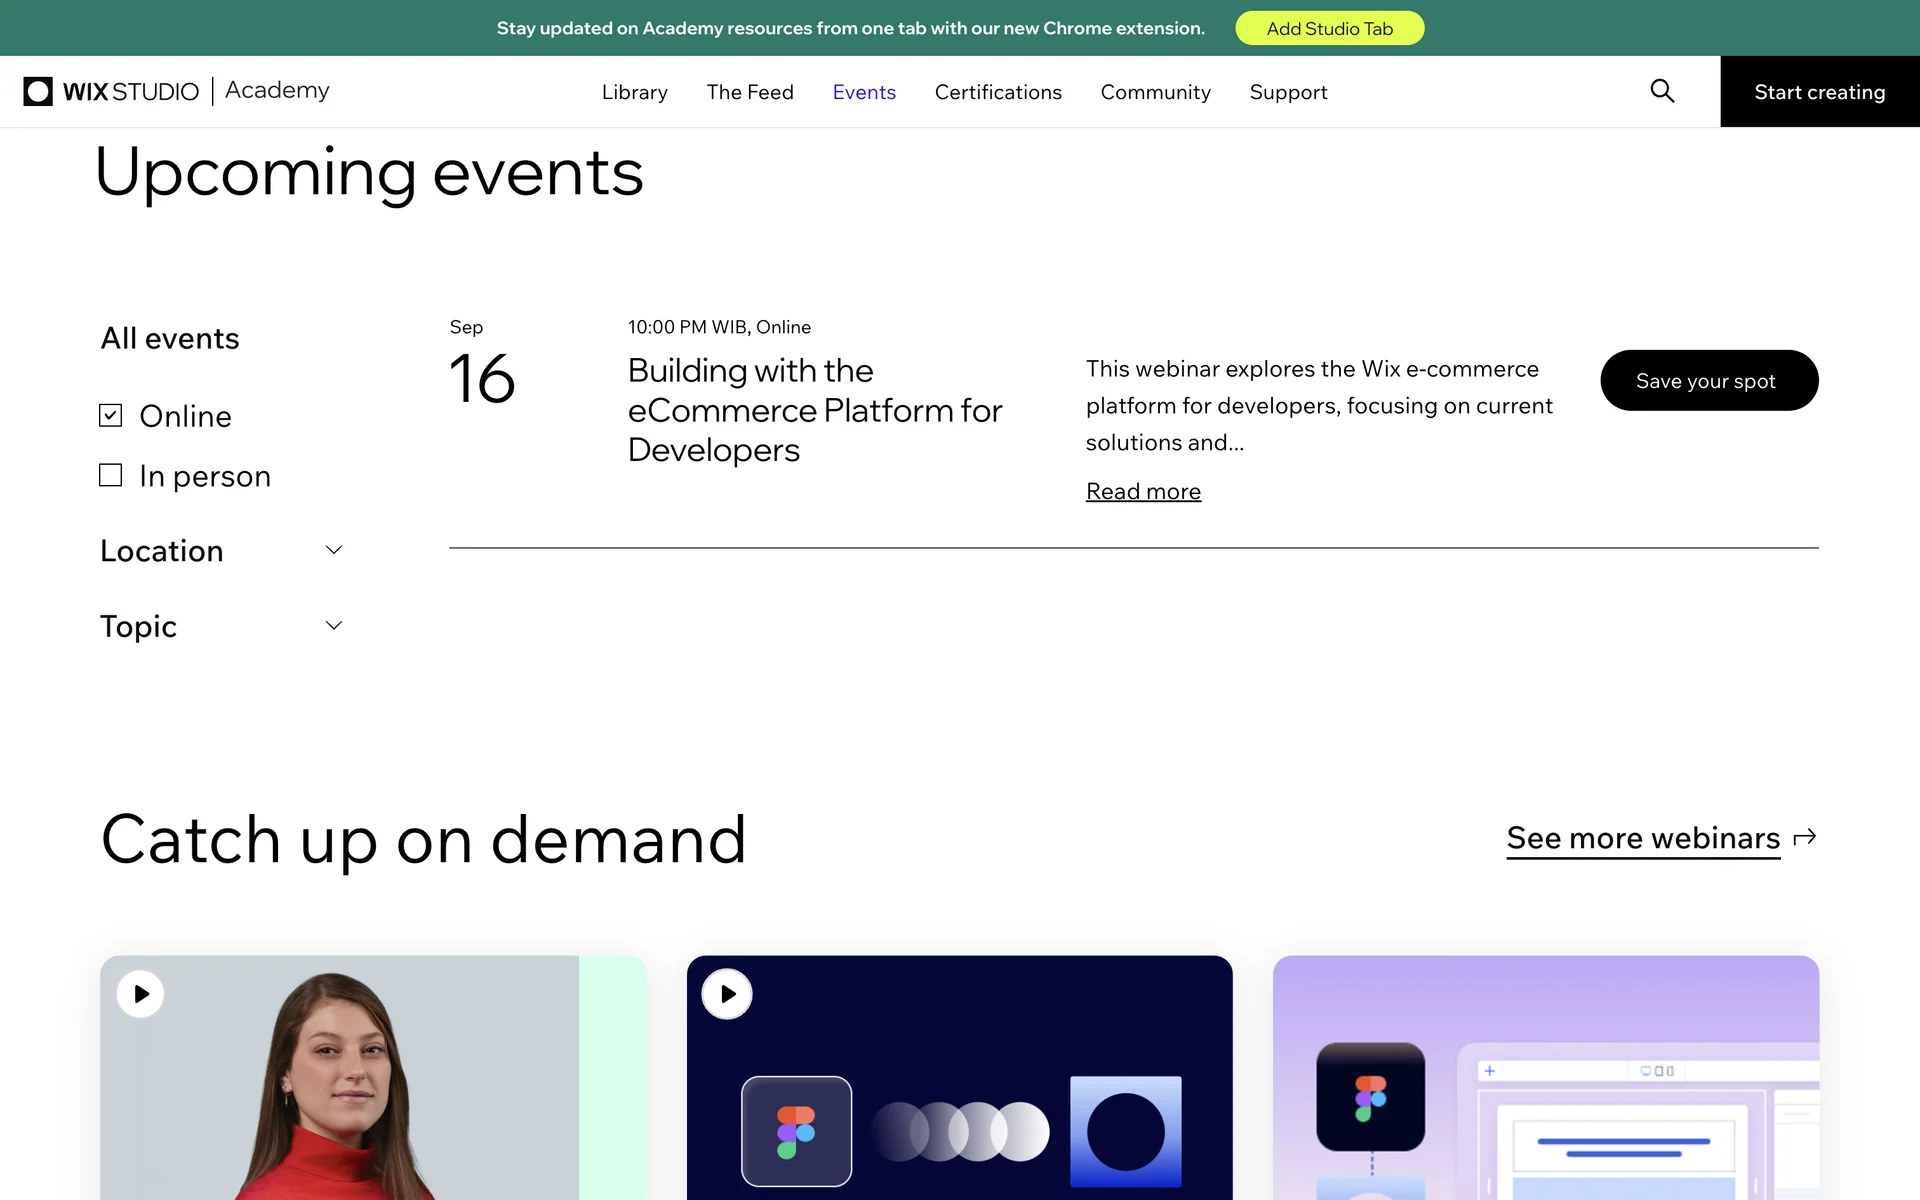
Task: Click Save your spot button
Action: point(1708,380)
